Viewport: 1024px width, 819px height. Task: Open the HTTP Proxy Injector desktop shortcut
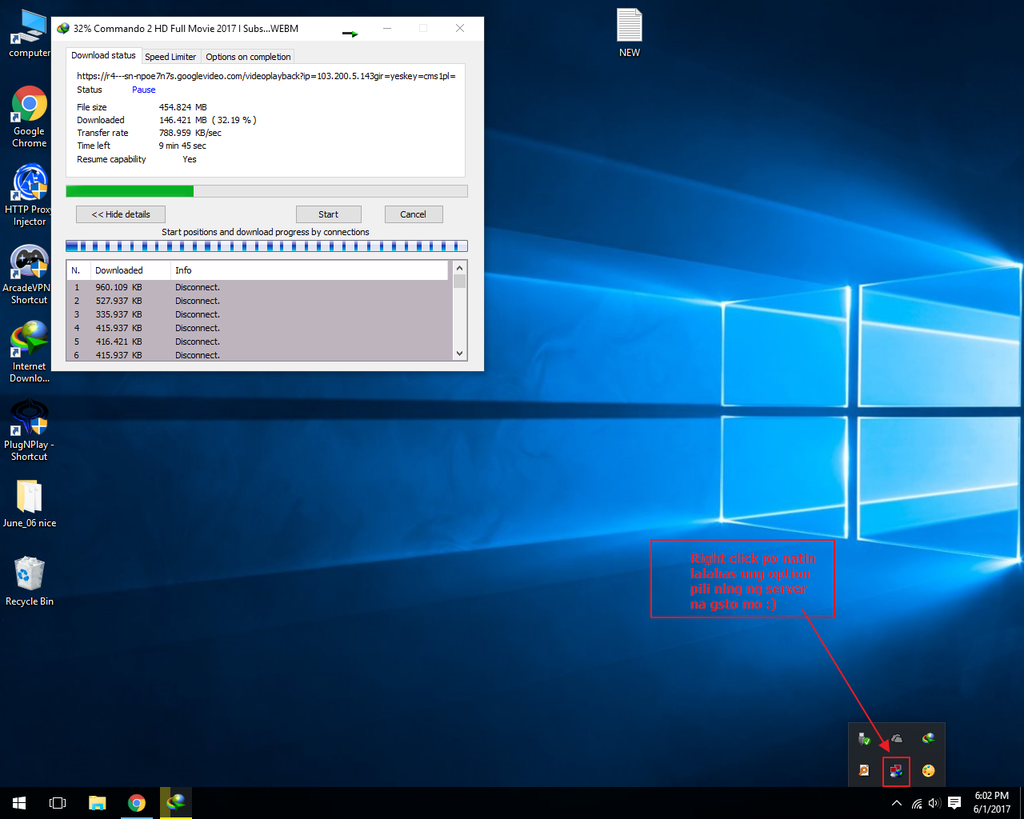28,195
